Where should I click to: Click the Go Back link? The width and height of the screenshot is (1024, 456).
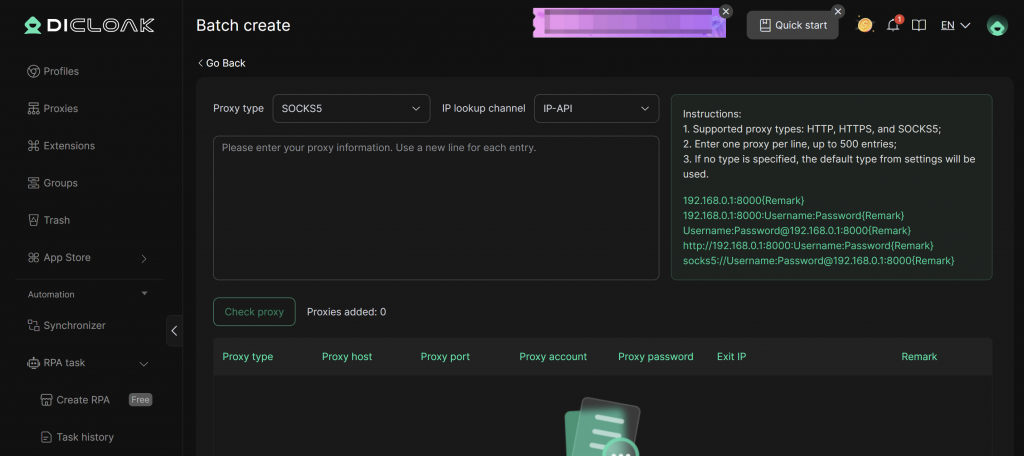(x=221, y=63)
